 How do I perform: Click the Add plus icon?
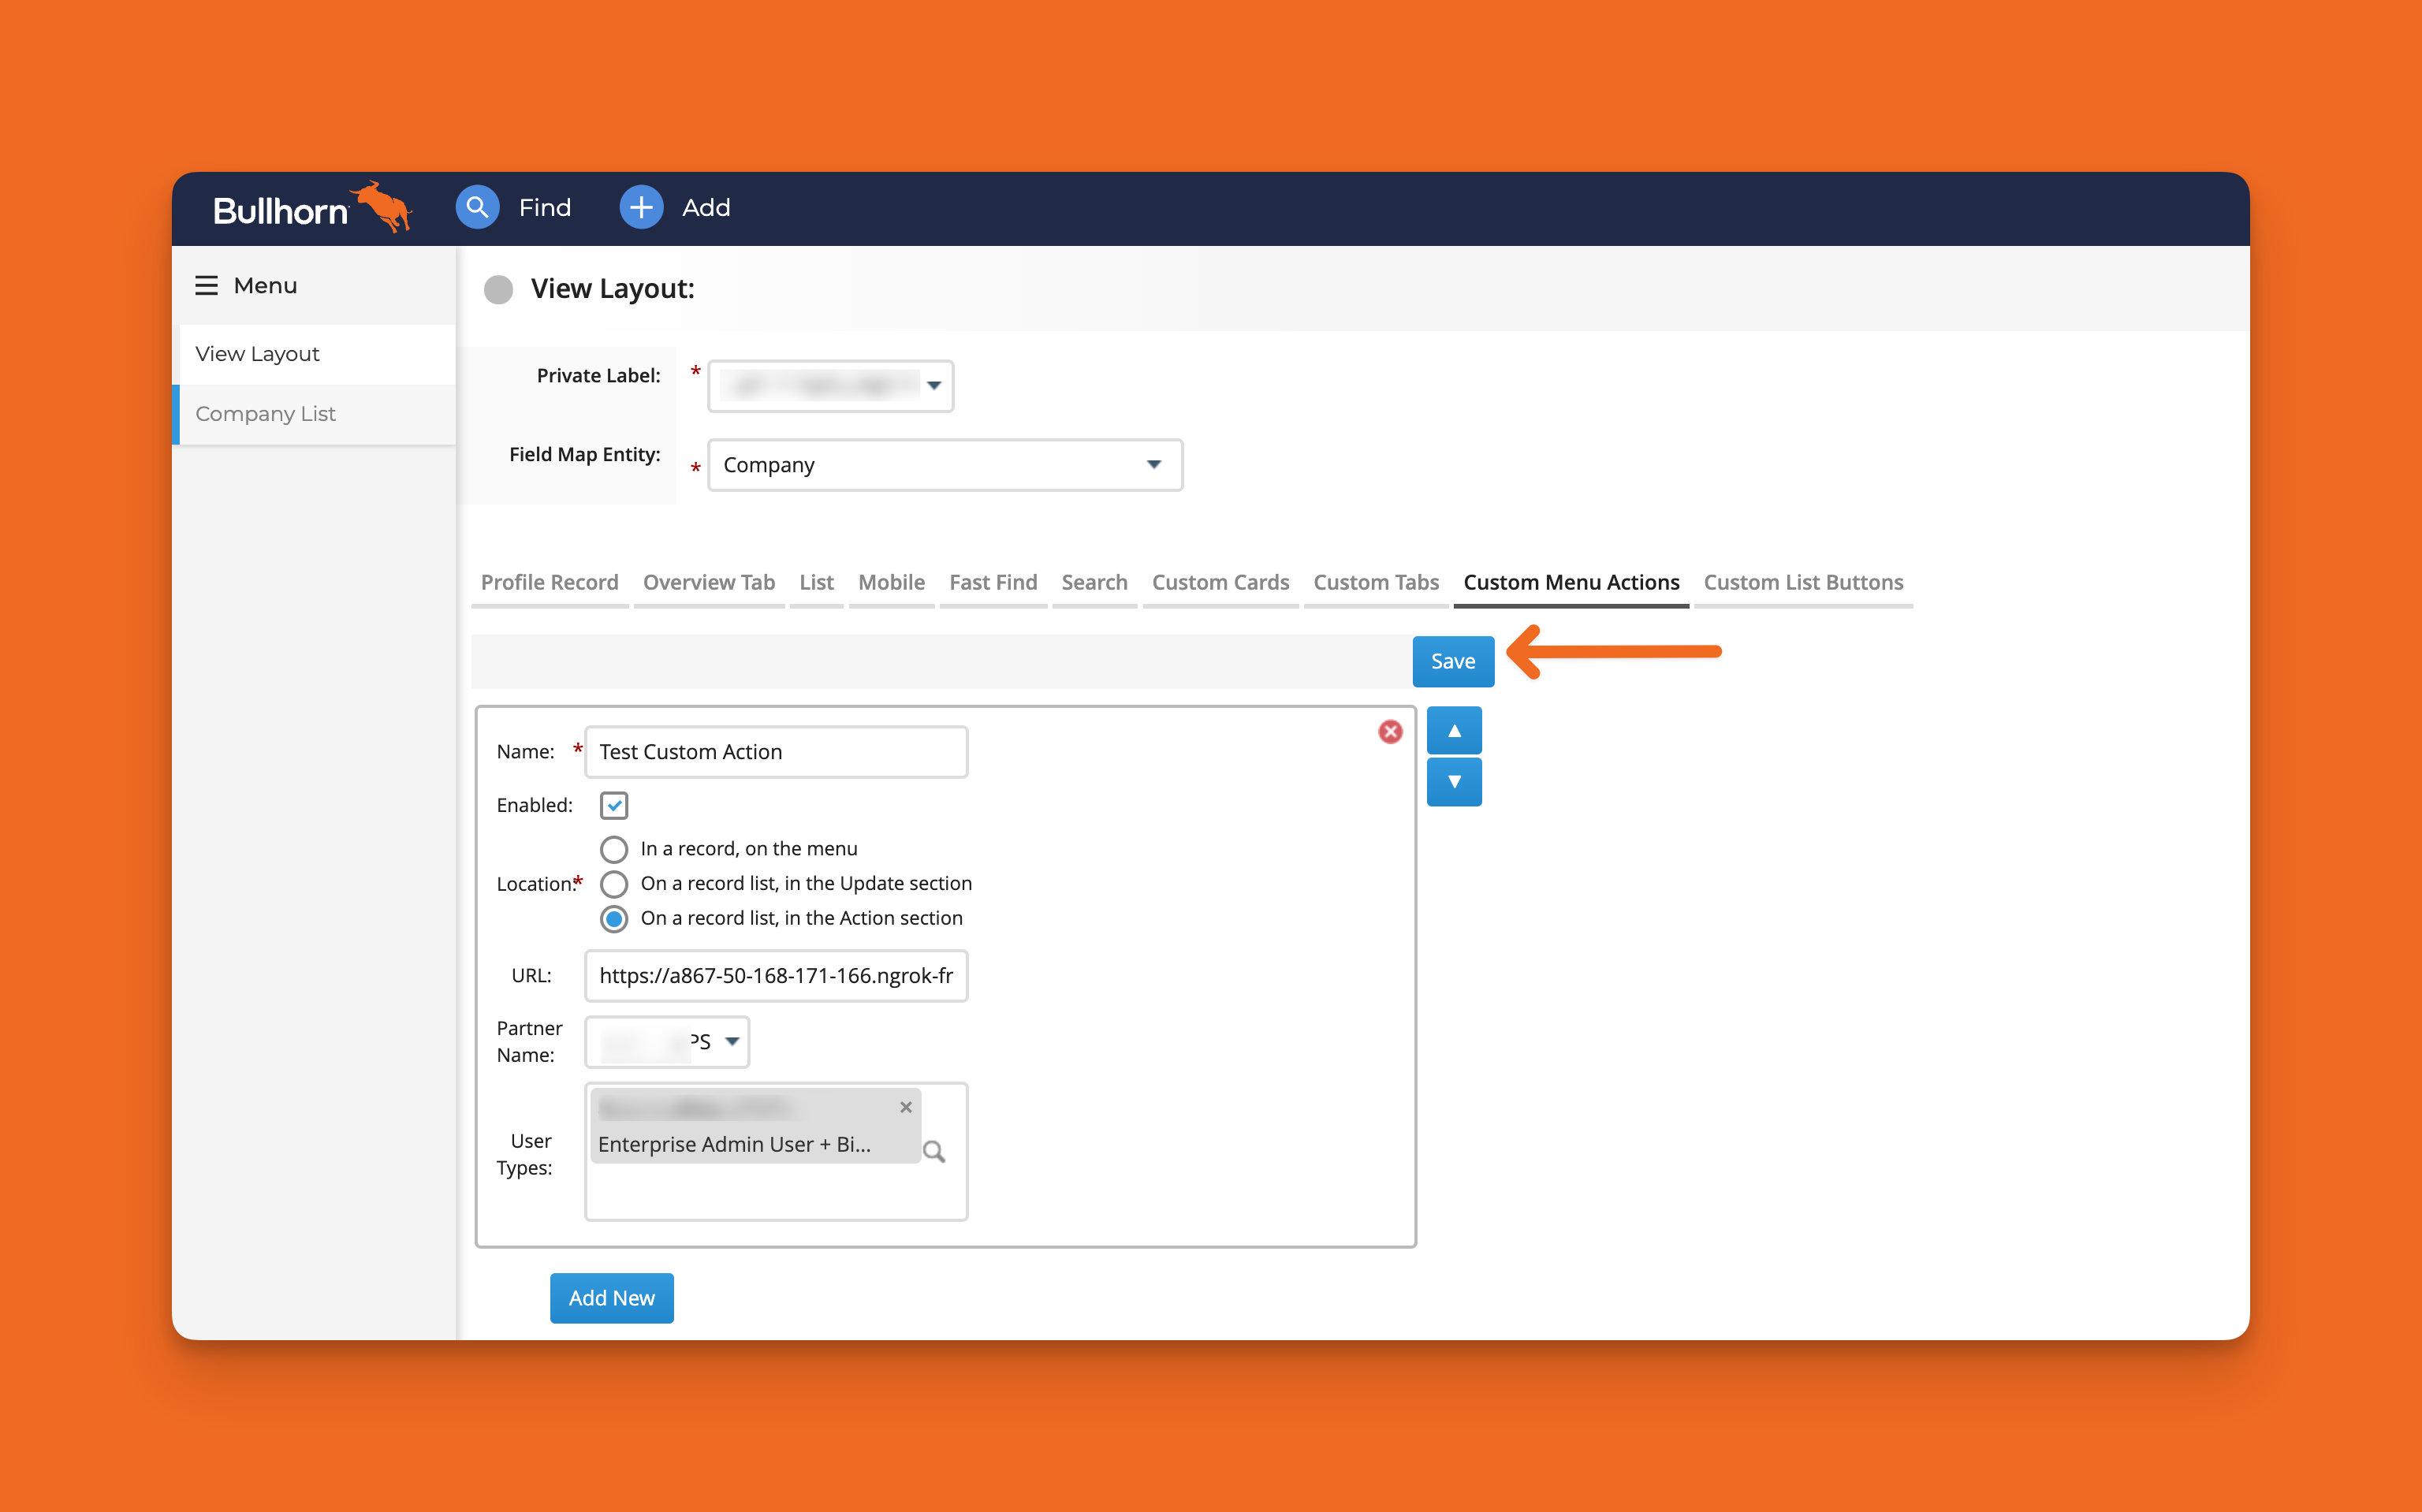pos(641,207)
